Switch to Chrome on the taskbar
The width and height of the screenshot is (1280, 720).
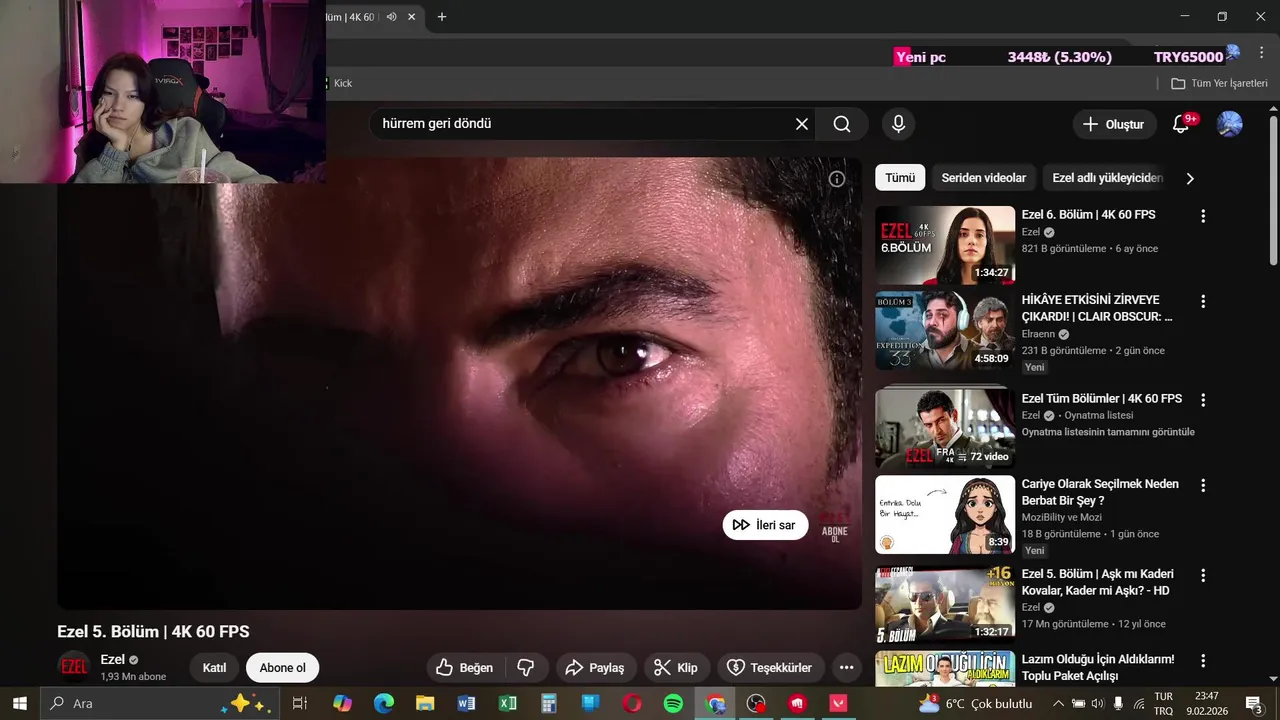[x=715, y=703]
